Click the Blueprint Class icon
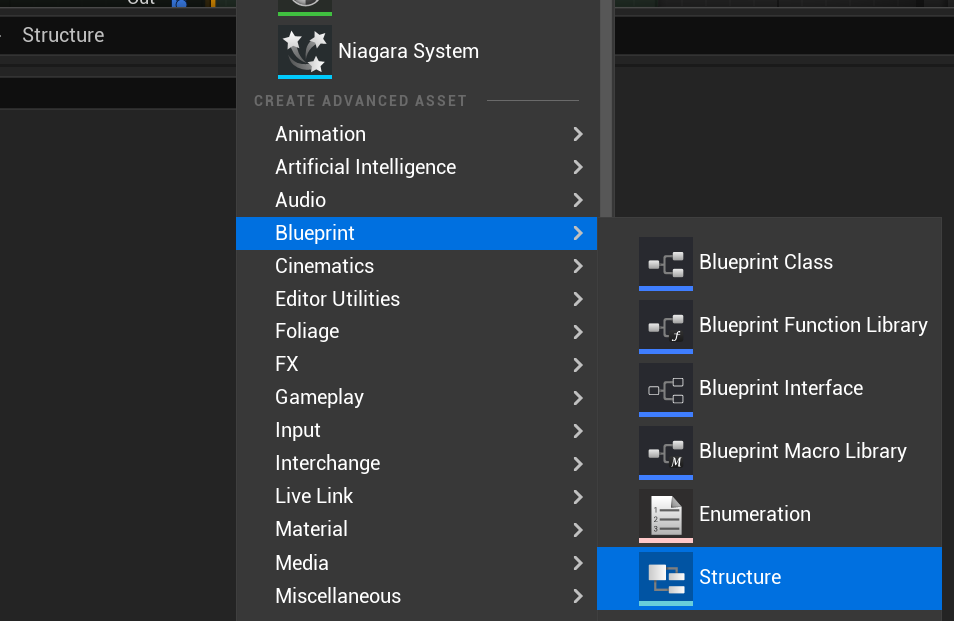Viewport: 954px width, 621px height. (666, 264)
